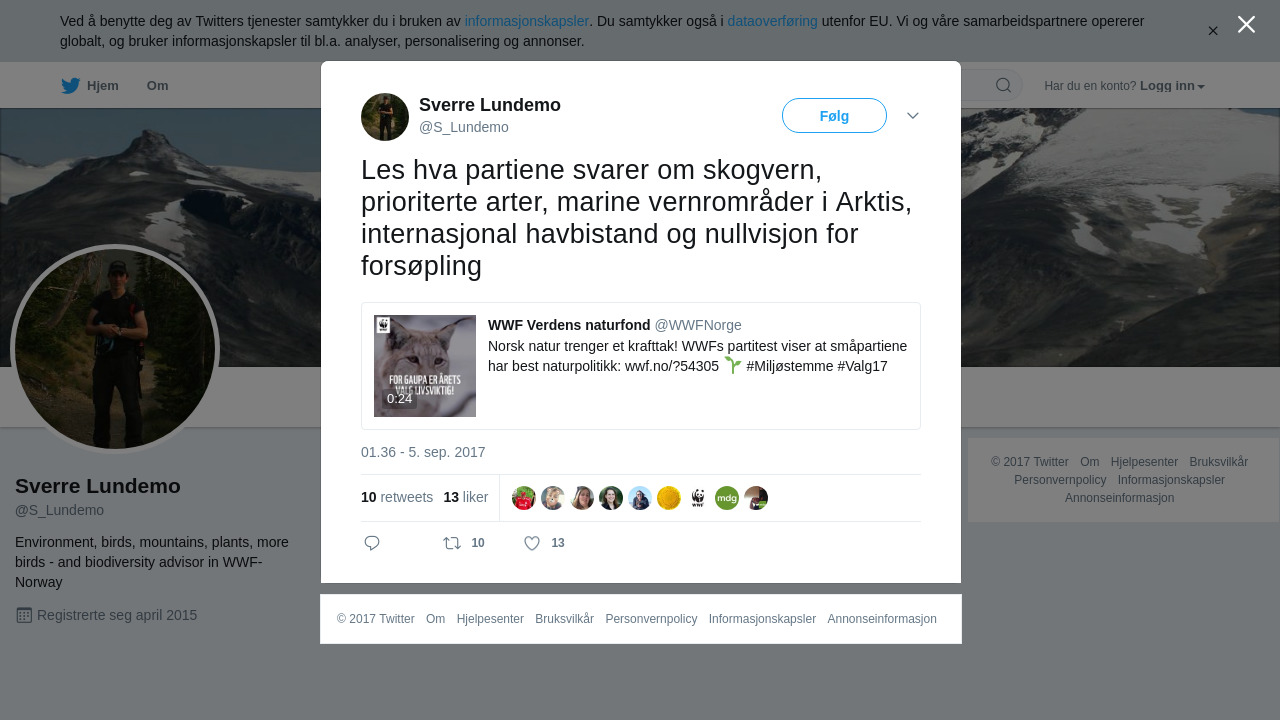This screenshot has width=1280, height=720.
Task: Open the WWF panda liker avatar
Action: pos(698,498)
